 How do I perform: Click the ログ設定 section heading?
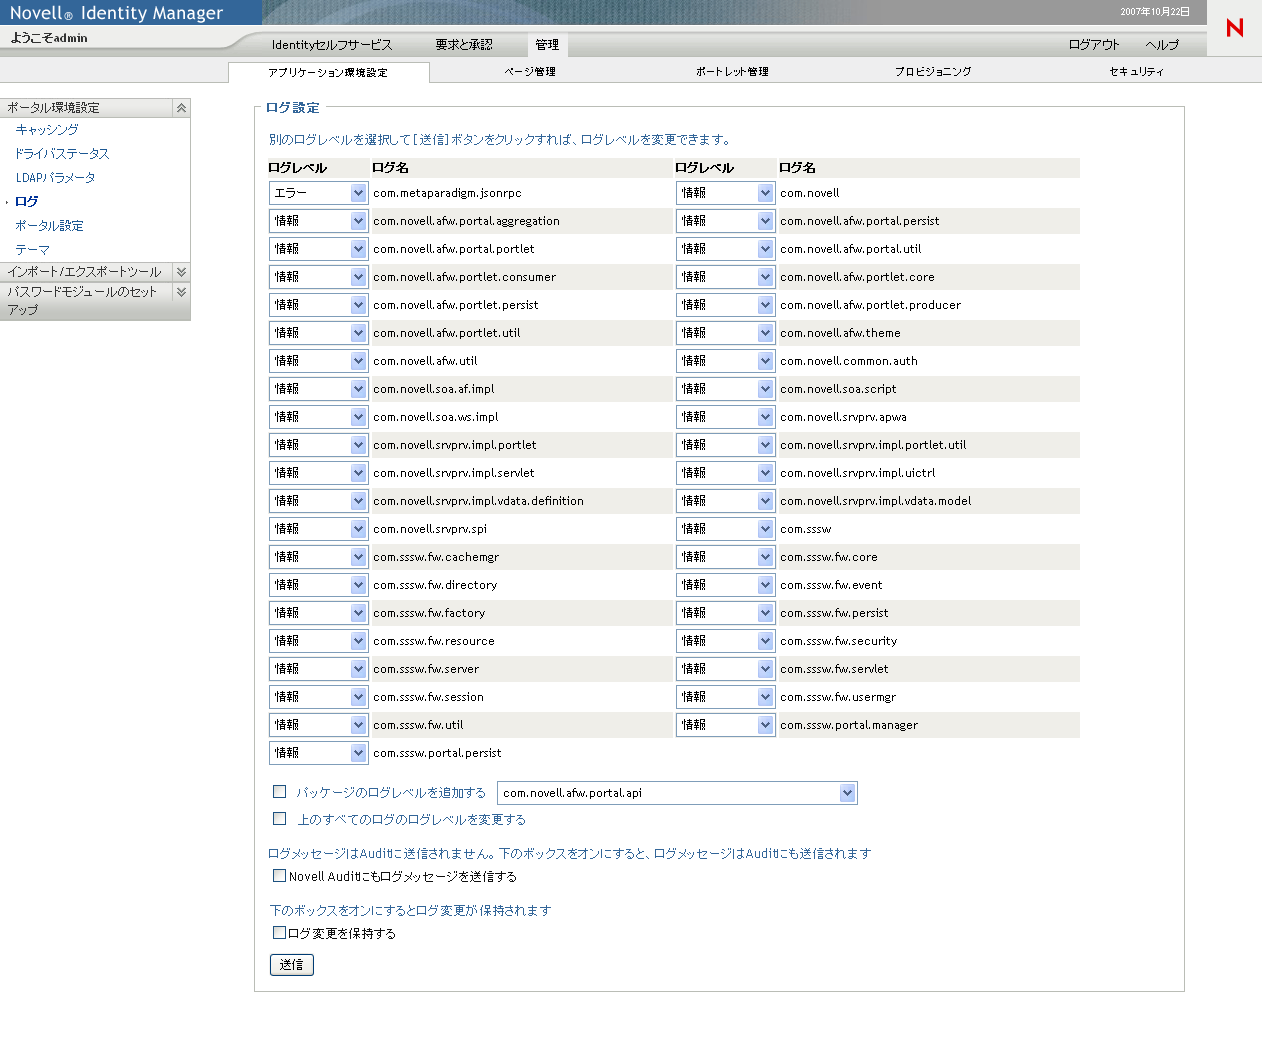click(293, 108)
